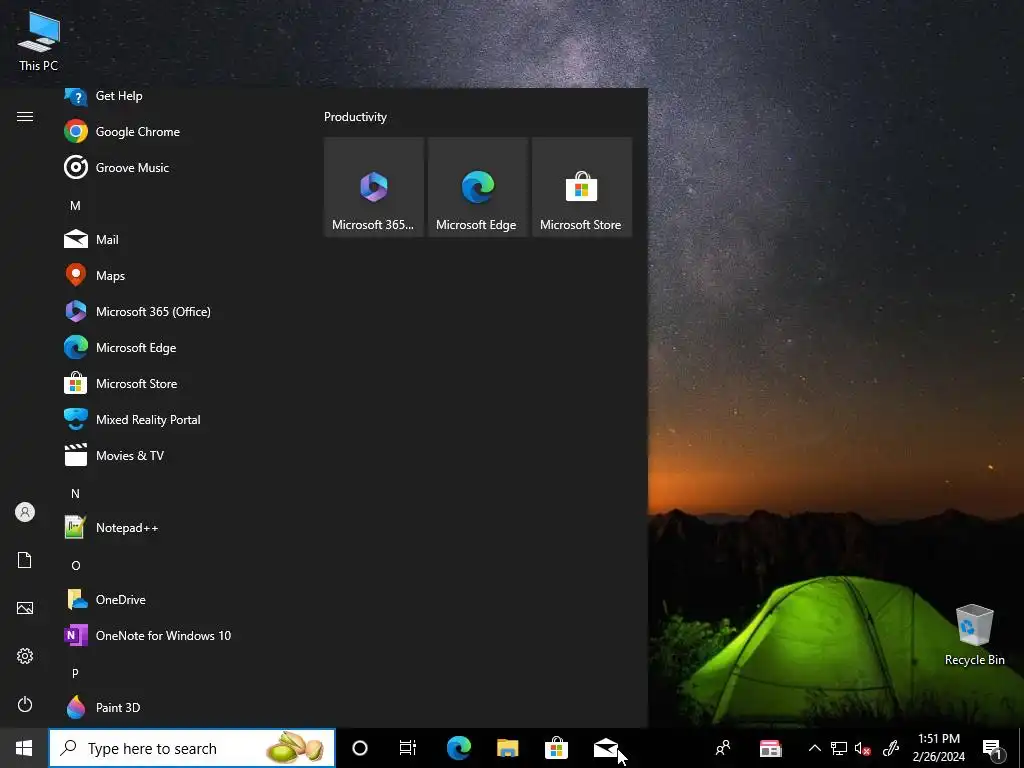Open Mail from the taskbar
1024x768 pixels.
pos(605,748)
